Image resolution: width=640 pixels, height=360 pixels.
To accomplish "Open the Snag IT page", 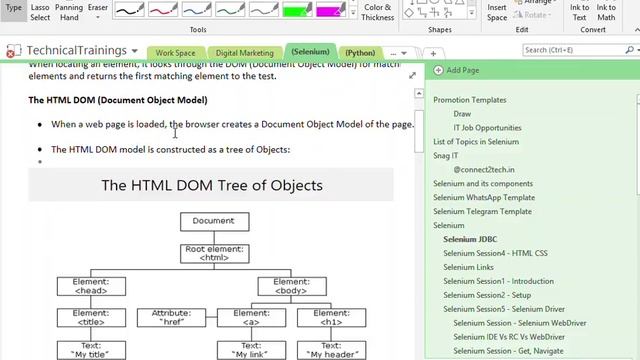I will coord(445,156).
